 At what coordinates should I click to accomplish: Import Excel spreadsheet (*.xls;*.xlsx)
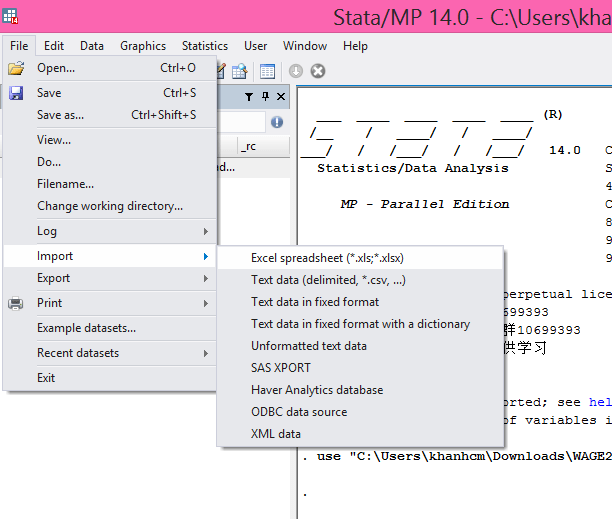[360, 258]
